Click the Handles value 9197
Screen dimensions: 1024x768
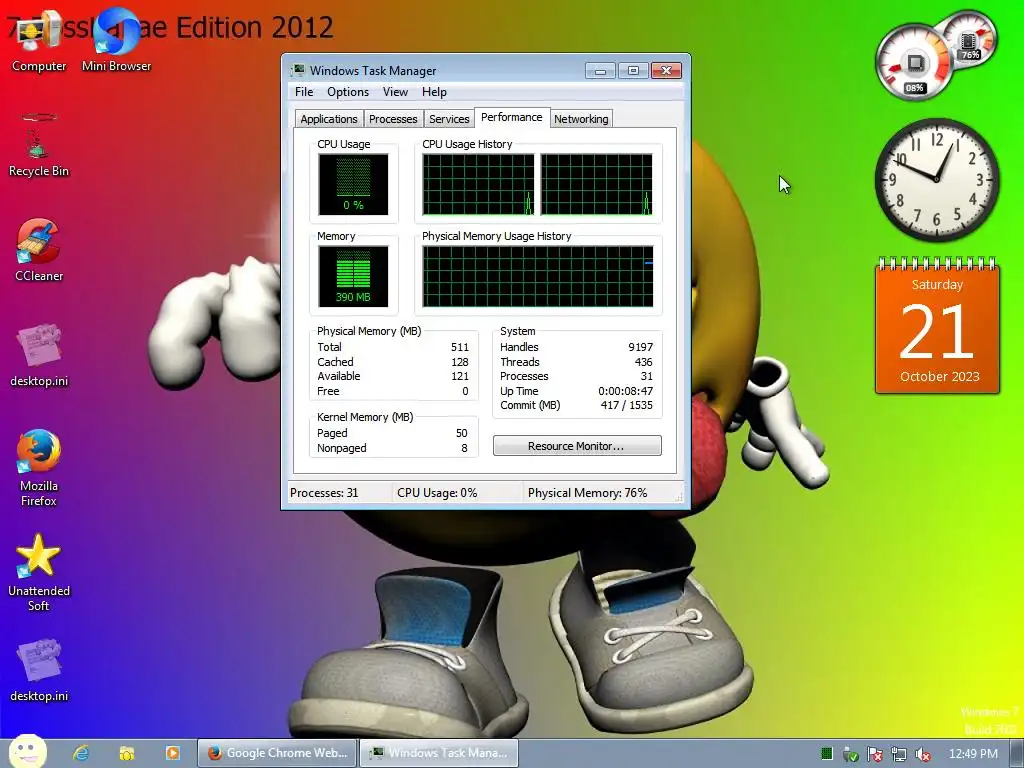click(x=640, y=347)
